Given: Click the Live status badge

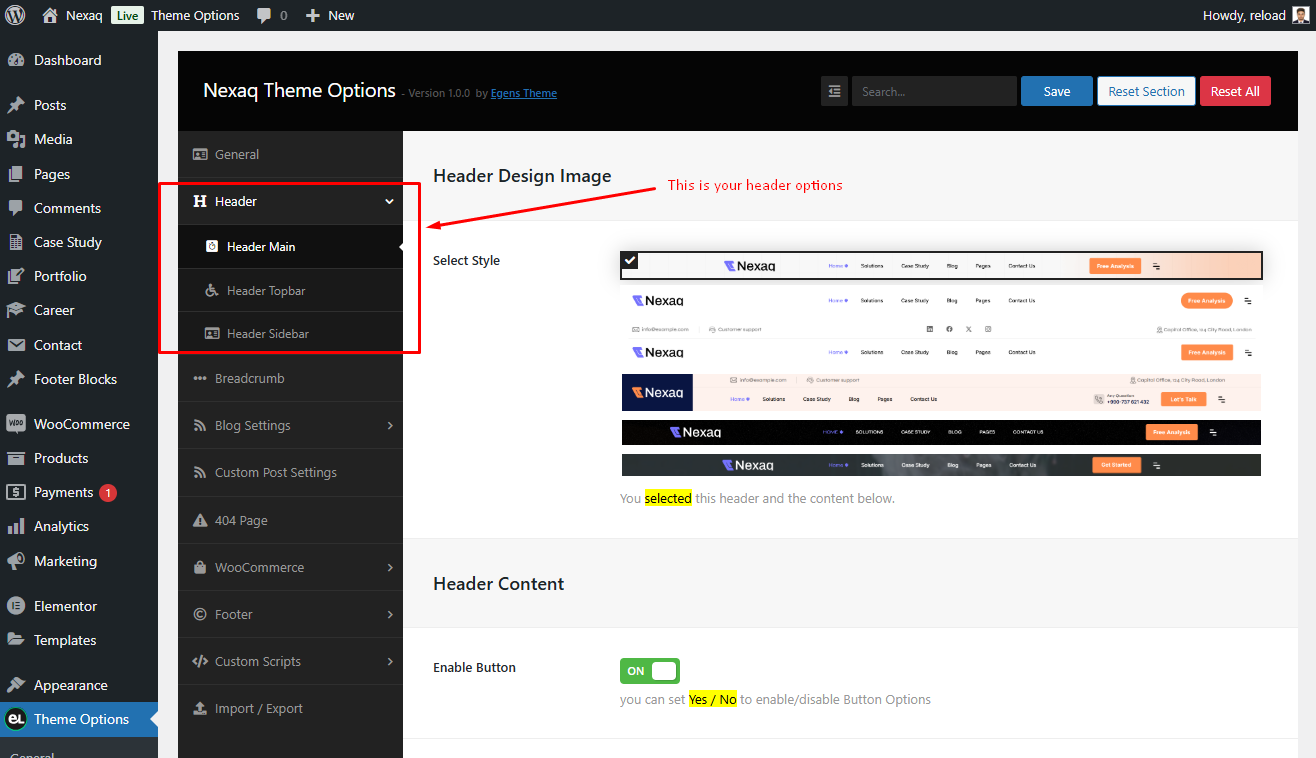Looking at the screenshot, I should tap(127, 15).
